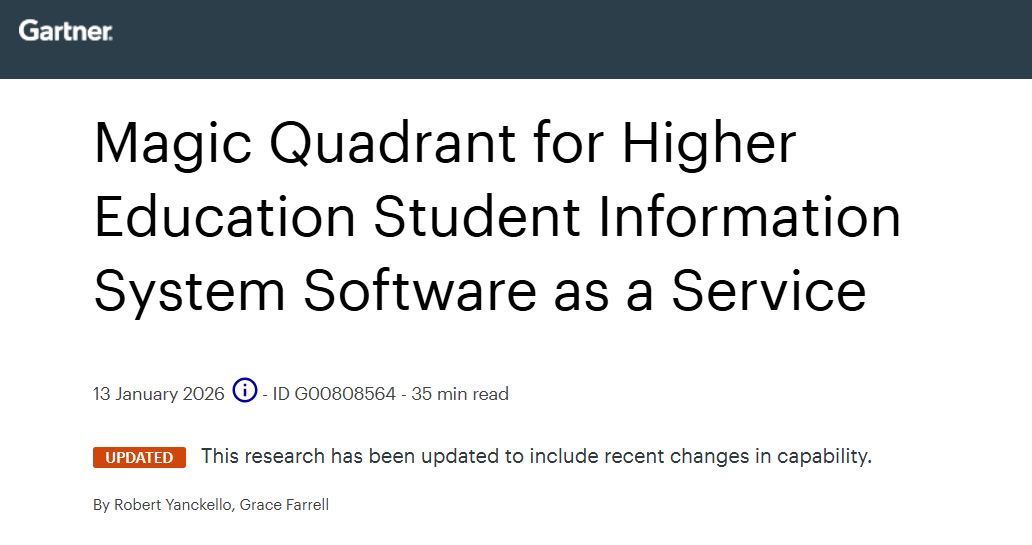The height and width of the screenshot is (545, 1032).
Task: Click the word By before author names
Action: (x=101, y=505)
